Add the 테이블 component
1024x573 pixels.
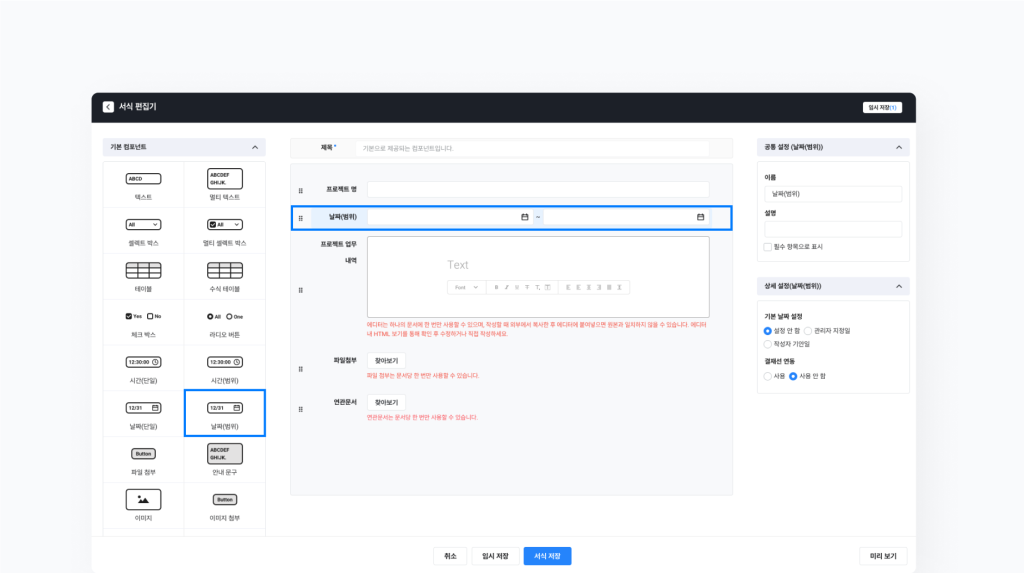pos(143,271)
